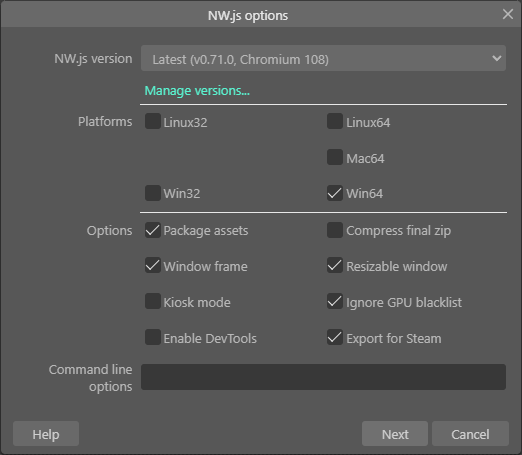Uncheck the Win64 platform checkbox
This screenshot has height=455, width=522.
coord(335,193)
